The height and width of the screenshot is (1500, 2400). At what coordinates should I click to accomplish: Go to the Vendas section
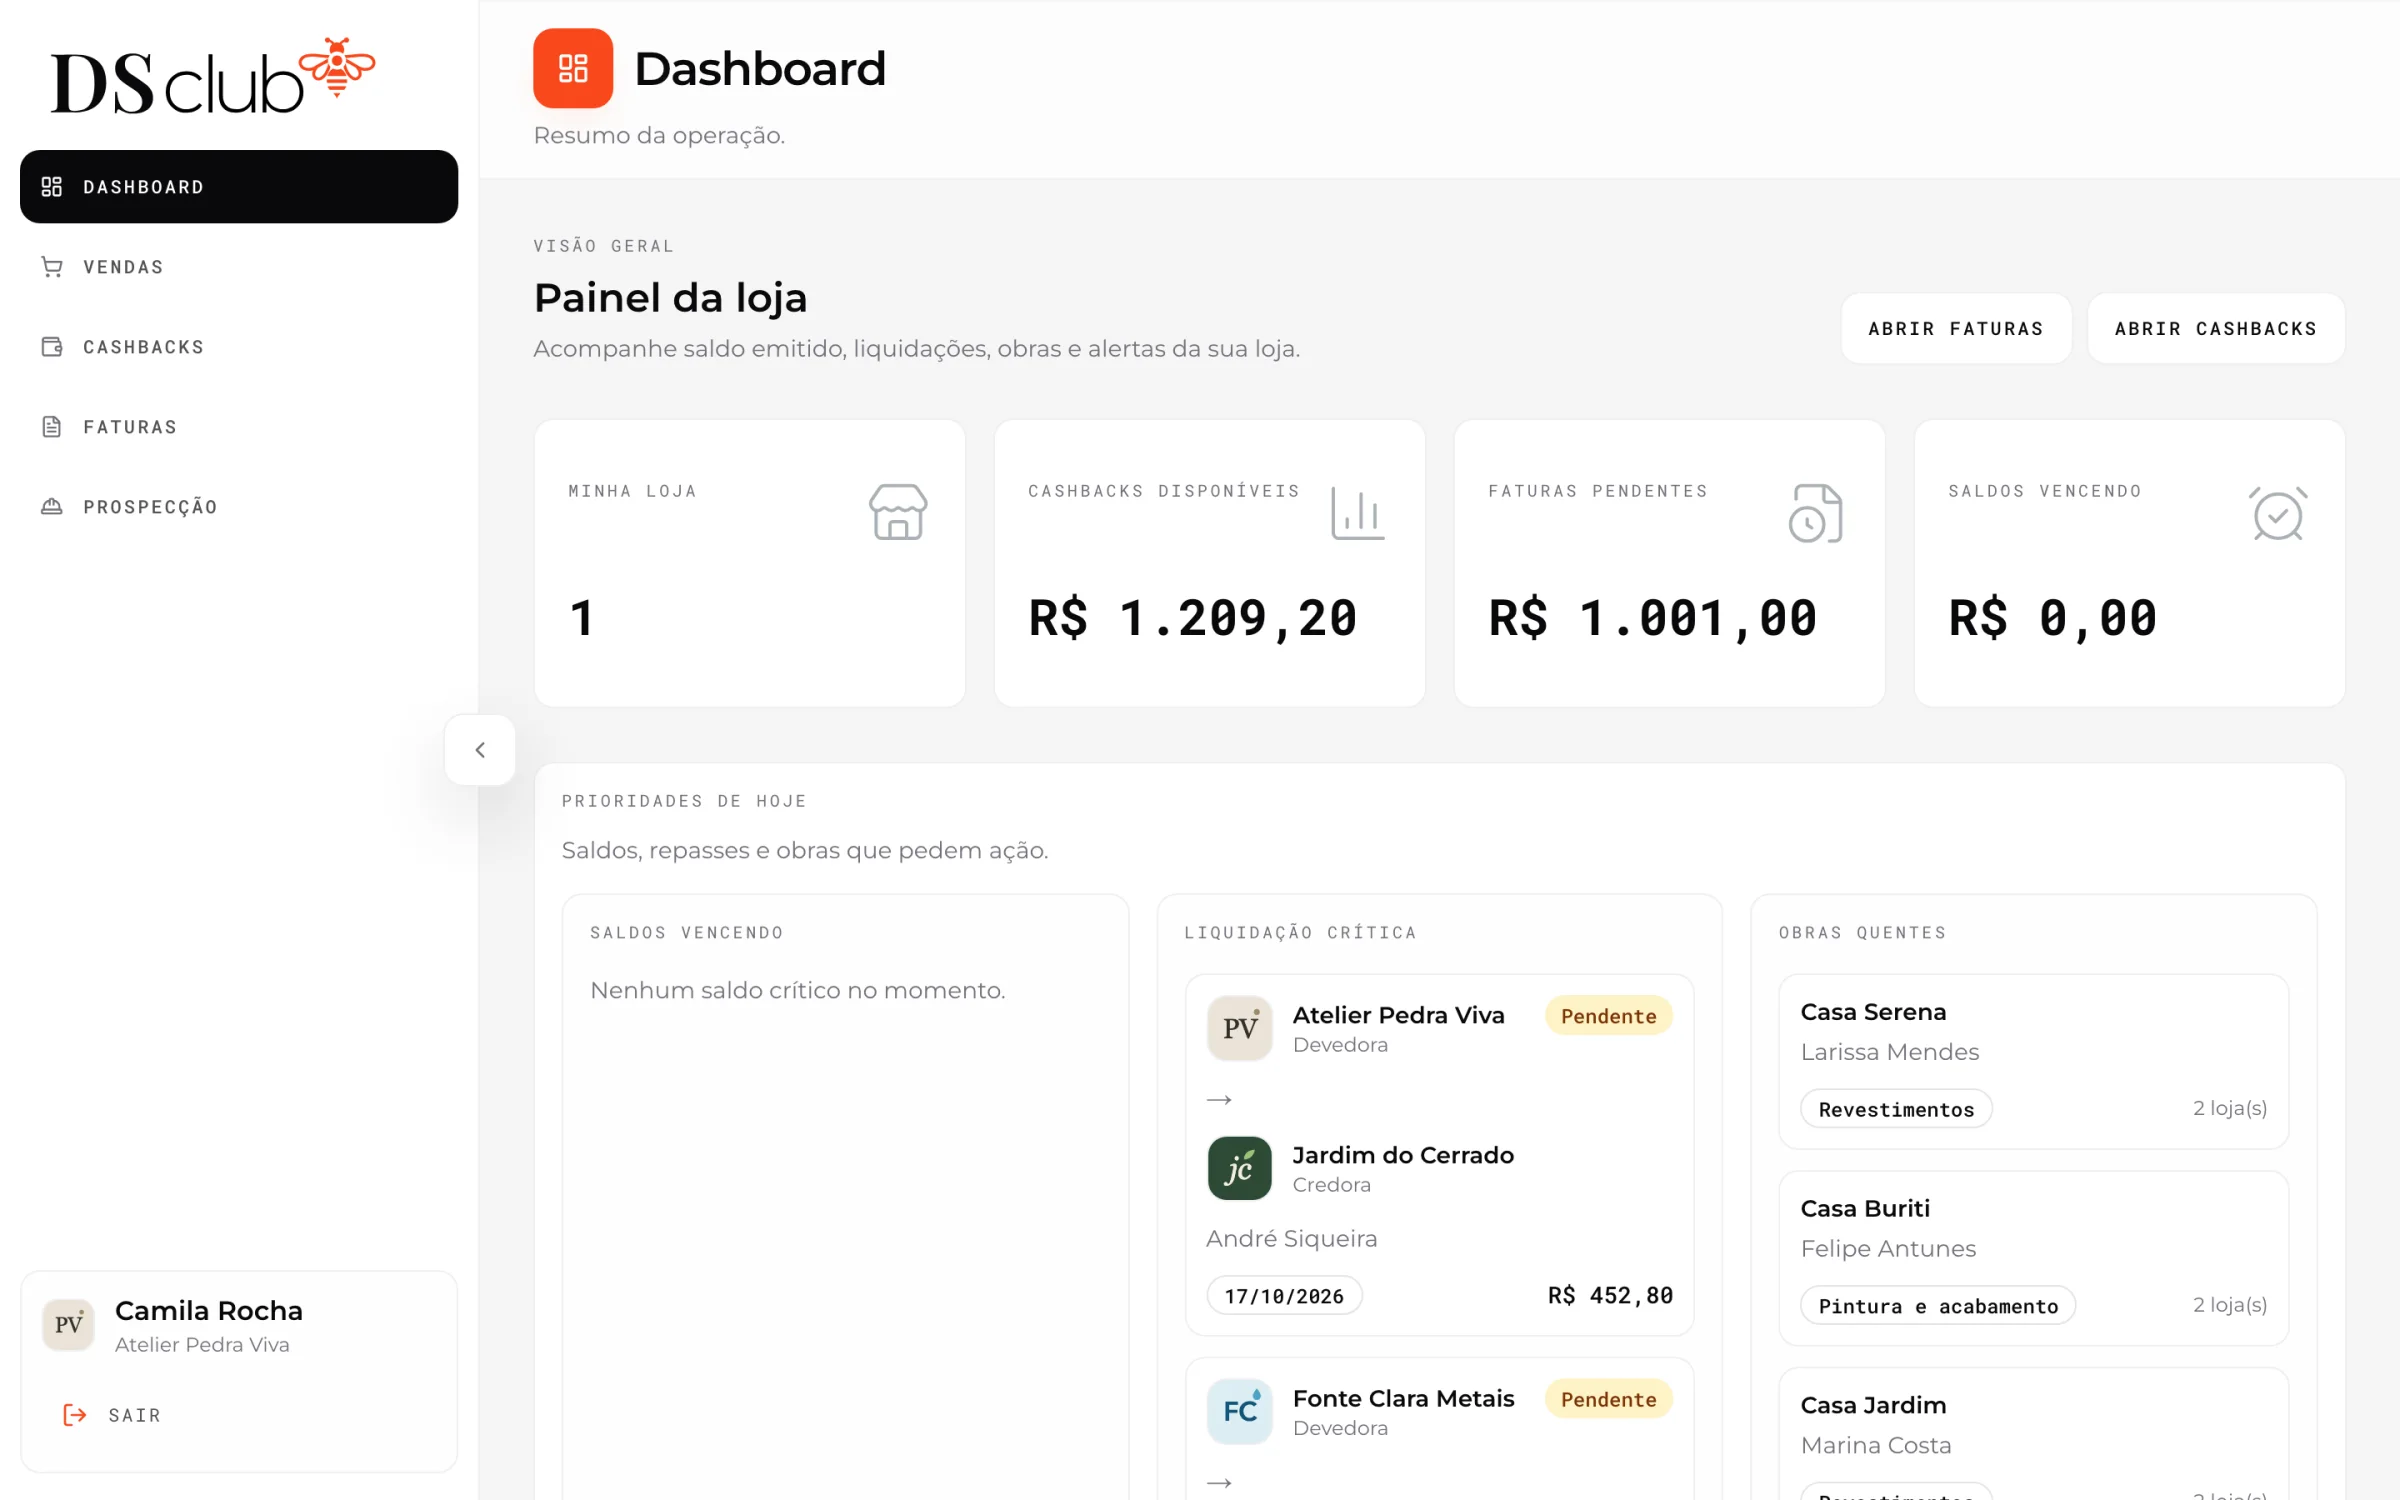[x=239, y=267]
